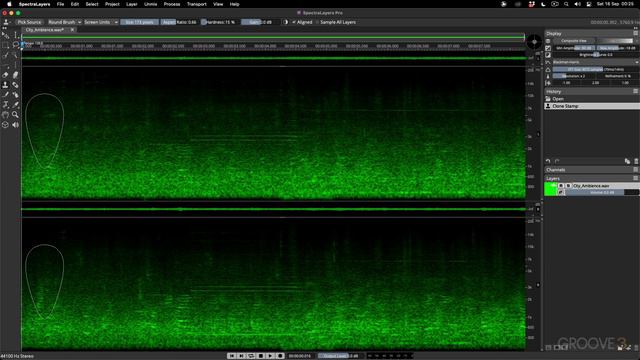Screen dimensions: 640x360
Task: Click the Stop transport button
Action: tap(260, 356)
